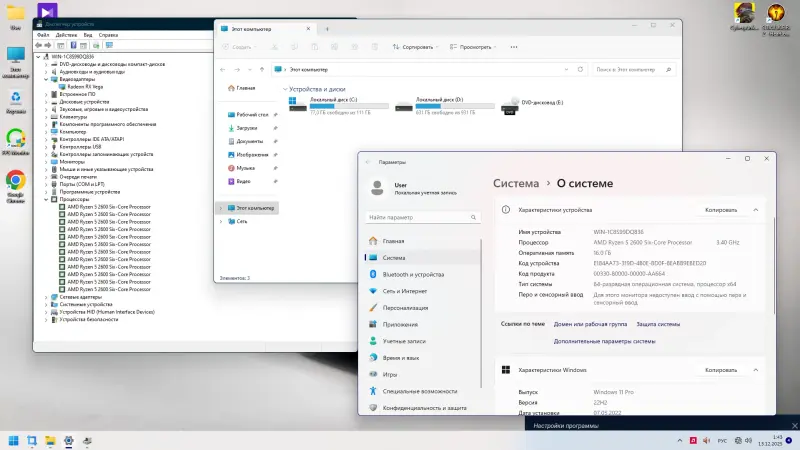Select the DVD-дисковод (E:) drive icon

point(510,107)
